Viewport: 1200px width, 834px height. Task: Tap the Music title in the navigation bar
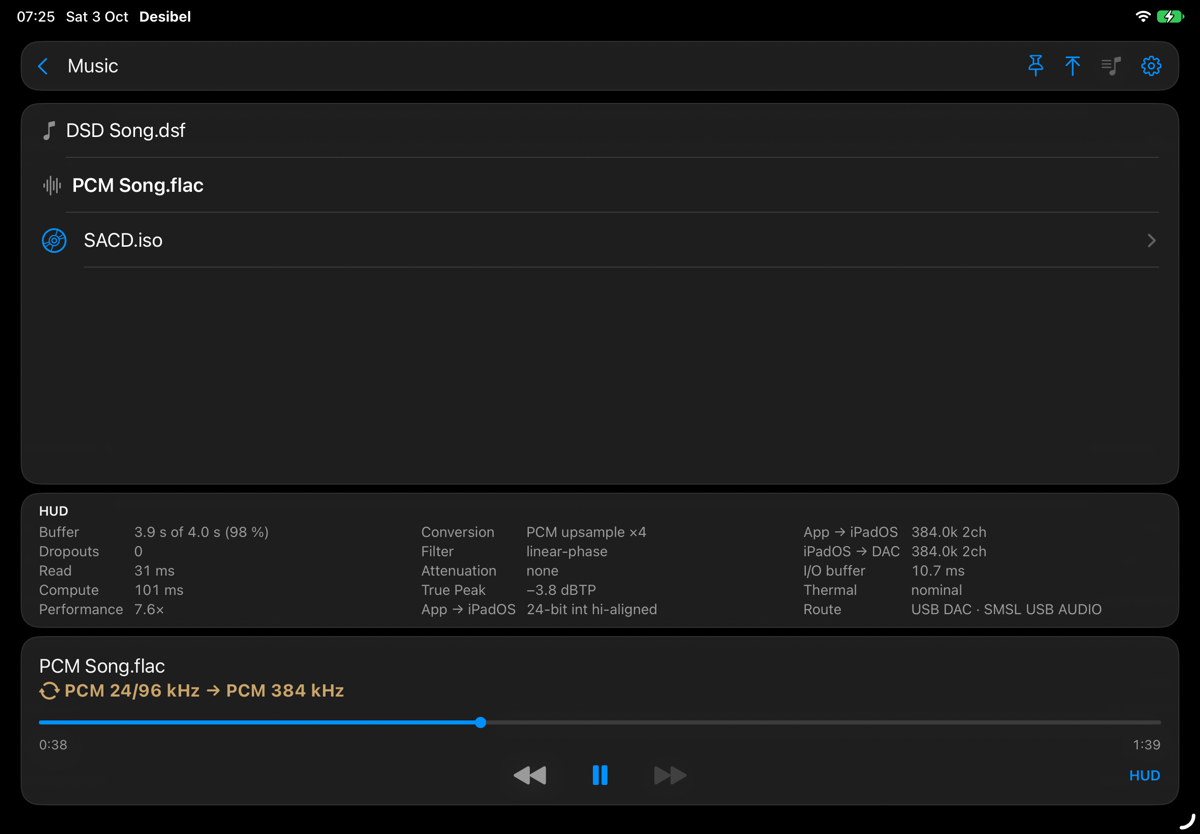[x=93, y=66]
